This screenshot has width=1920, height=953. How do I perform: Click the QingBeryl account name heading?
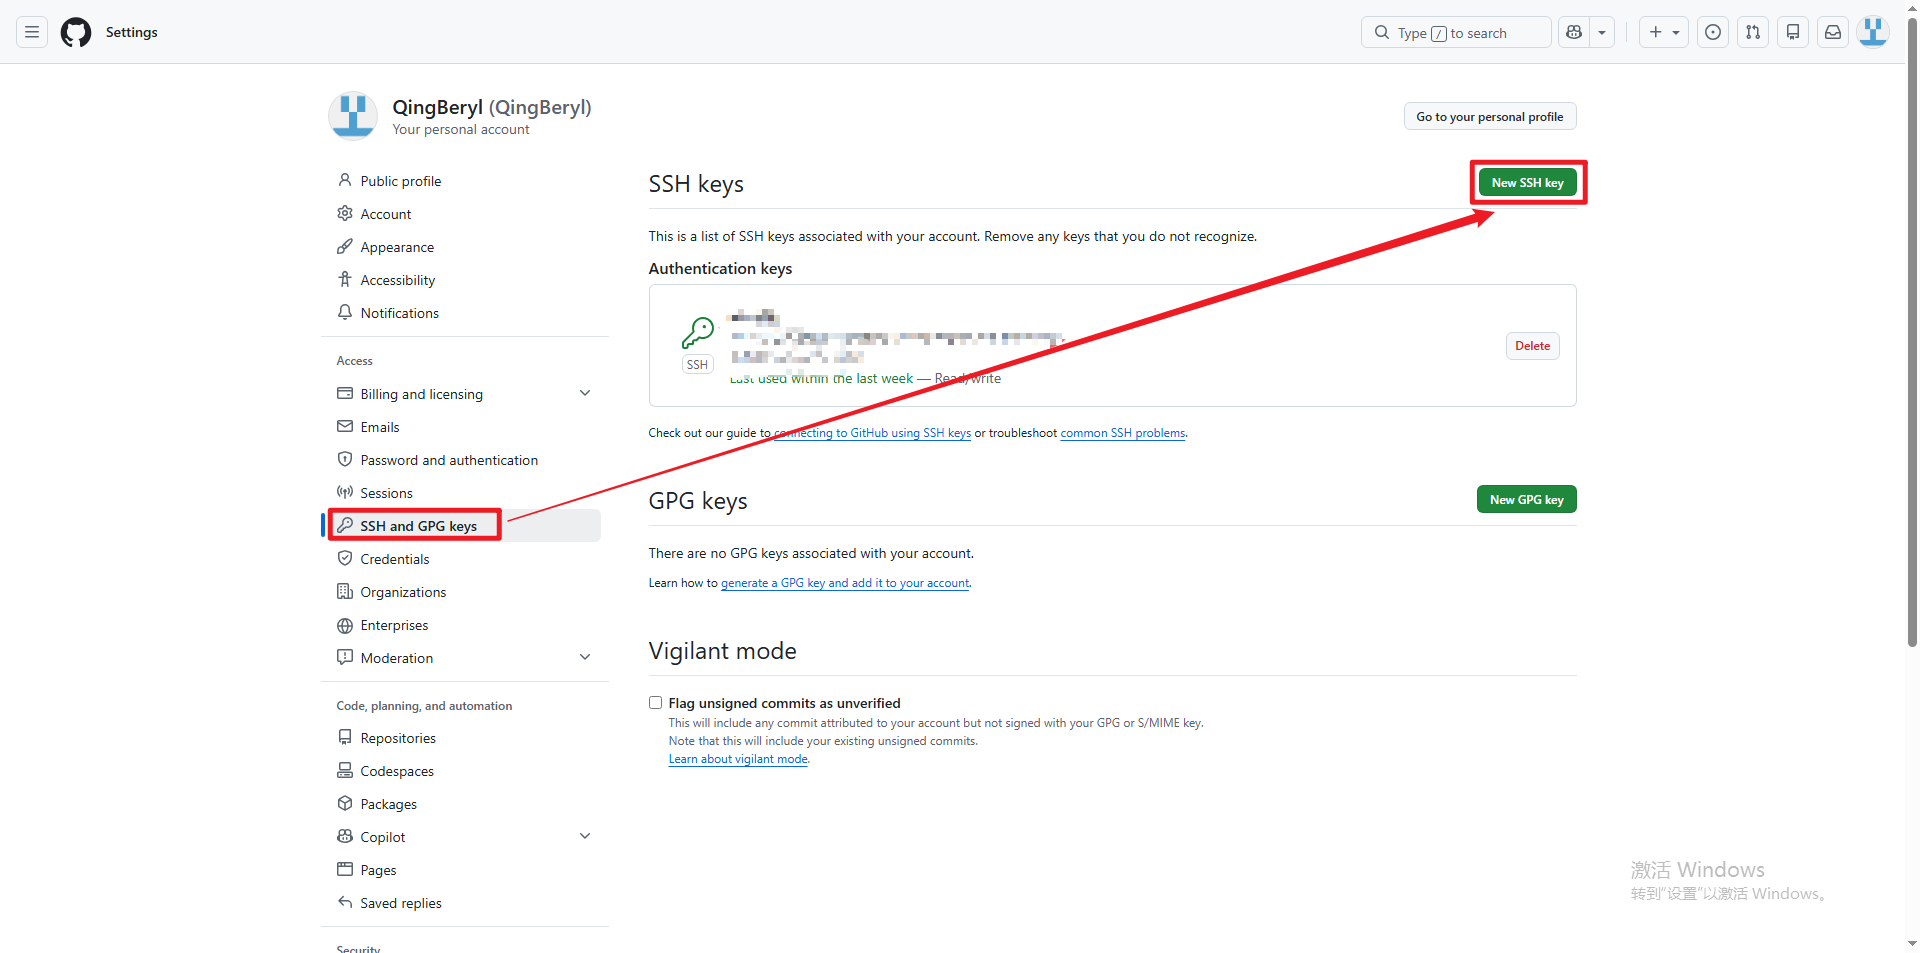coord(492,107)
